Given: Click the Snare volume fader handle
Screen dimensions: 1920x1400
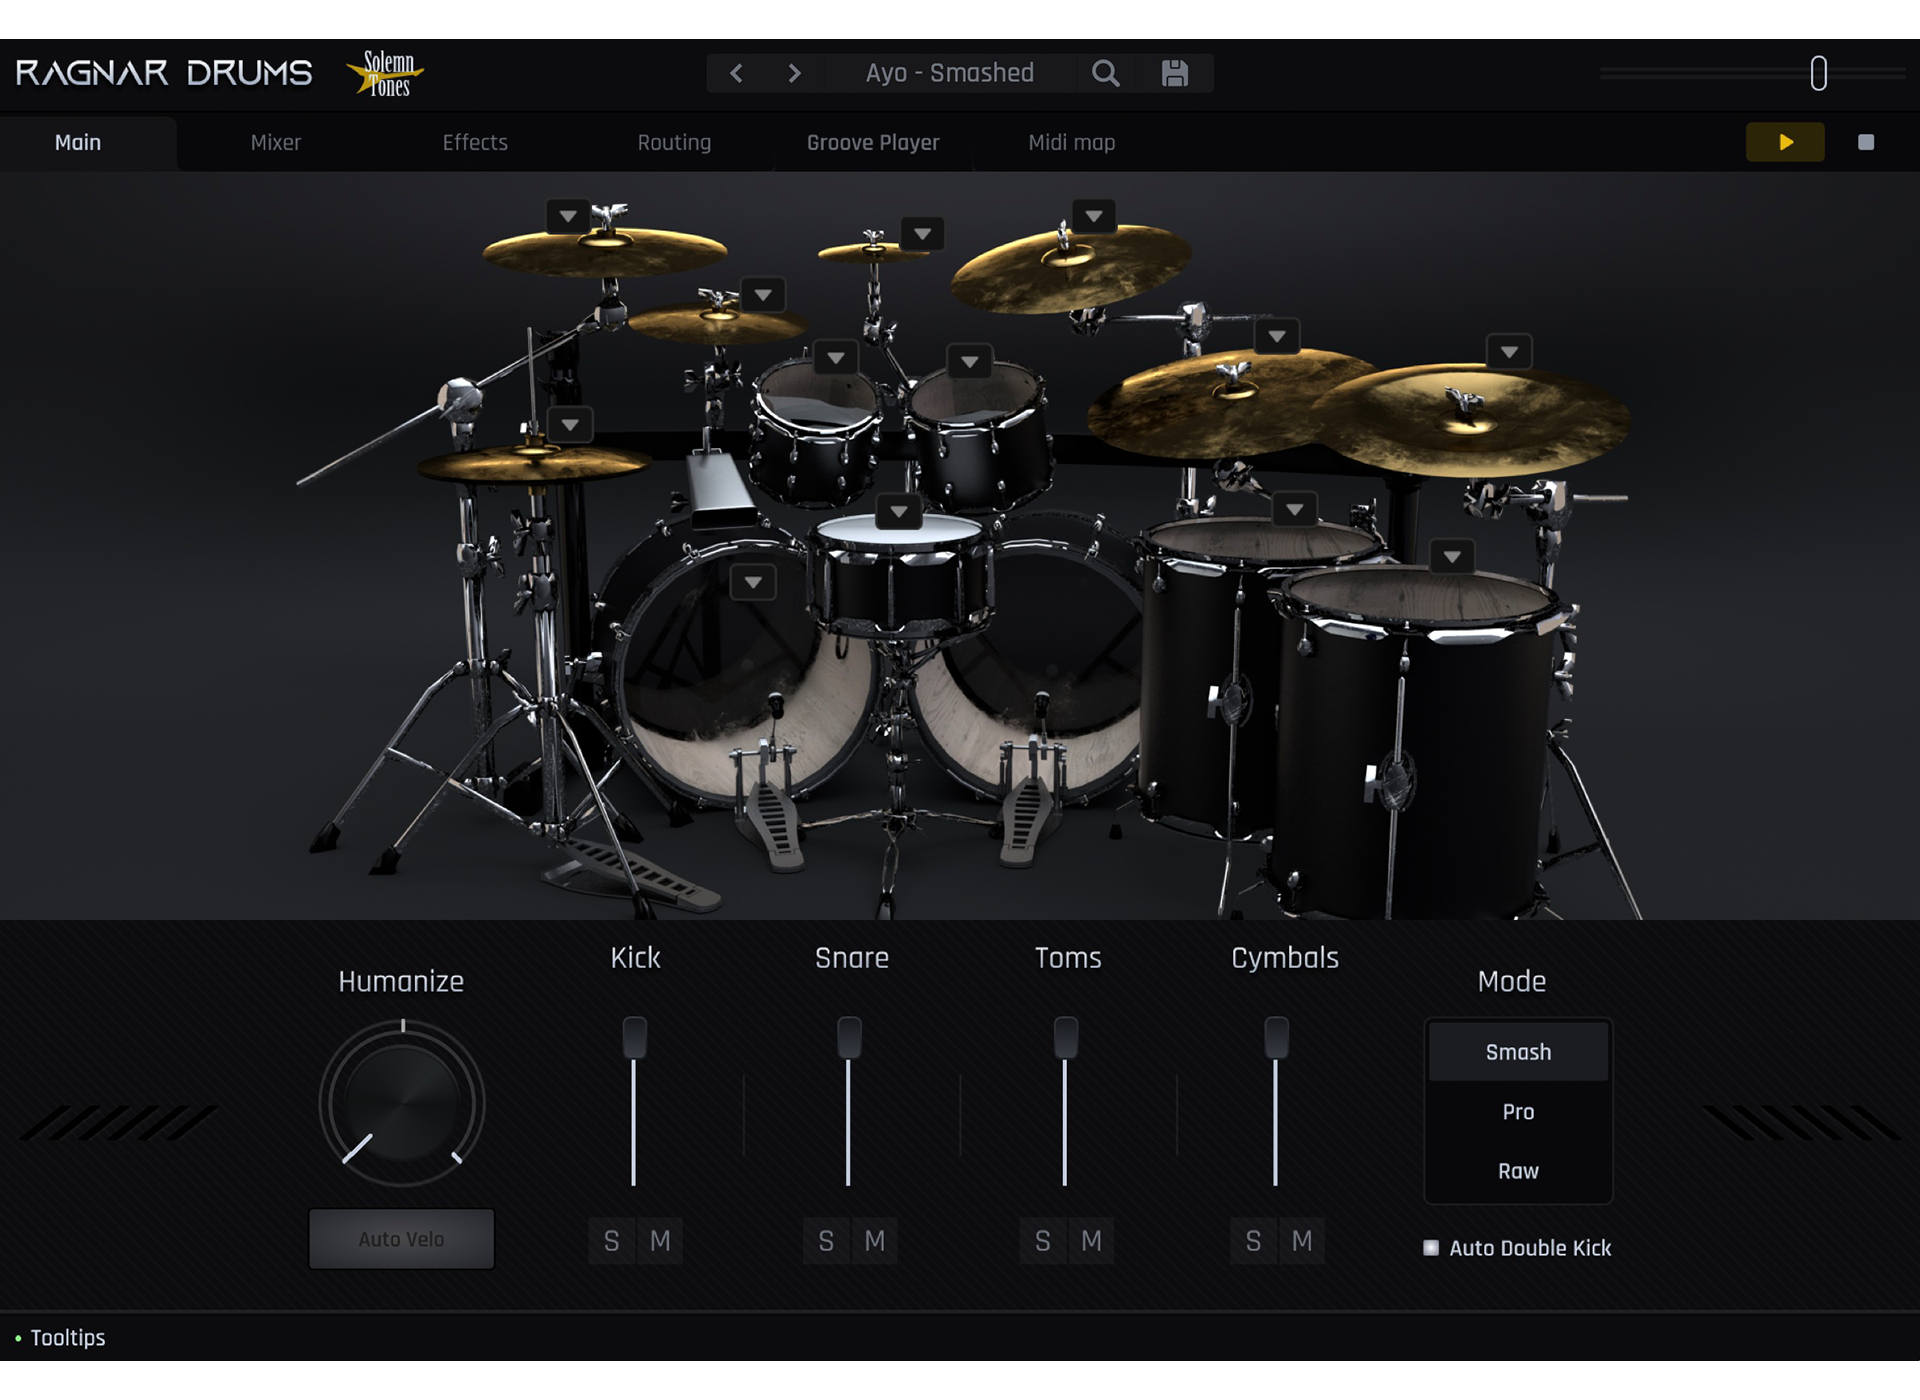Looking at the screenshot, I should pyautogui.click(x=849, y=1038).
